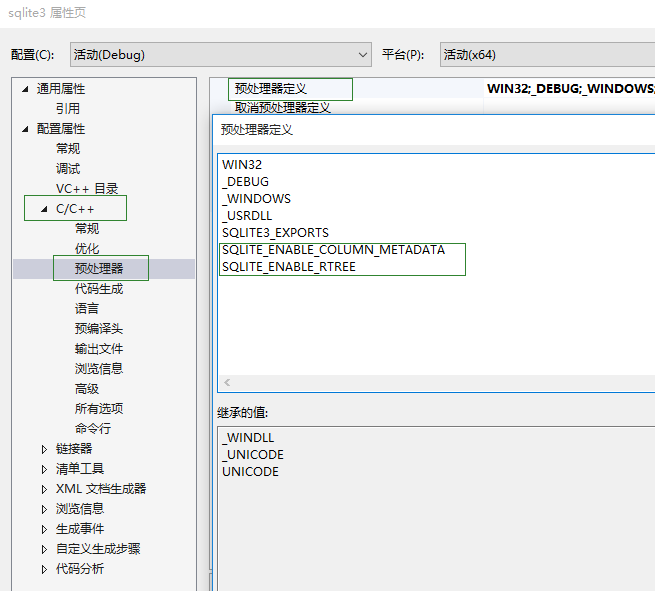Select the 通用属性 tree item label
This screenshot has width=655, height=591.
click(61, 89)
